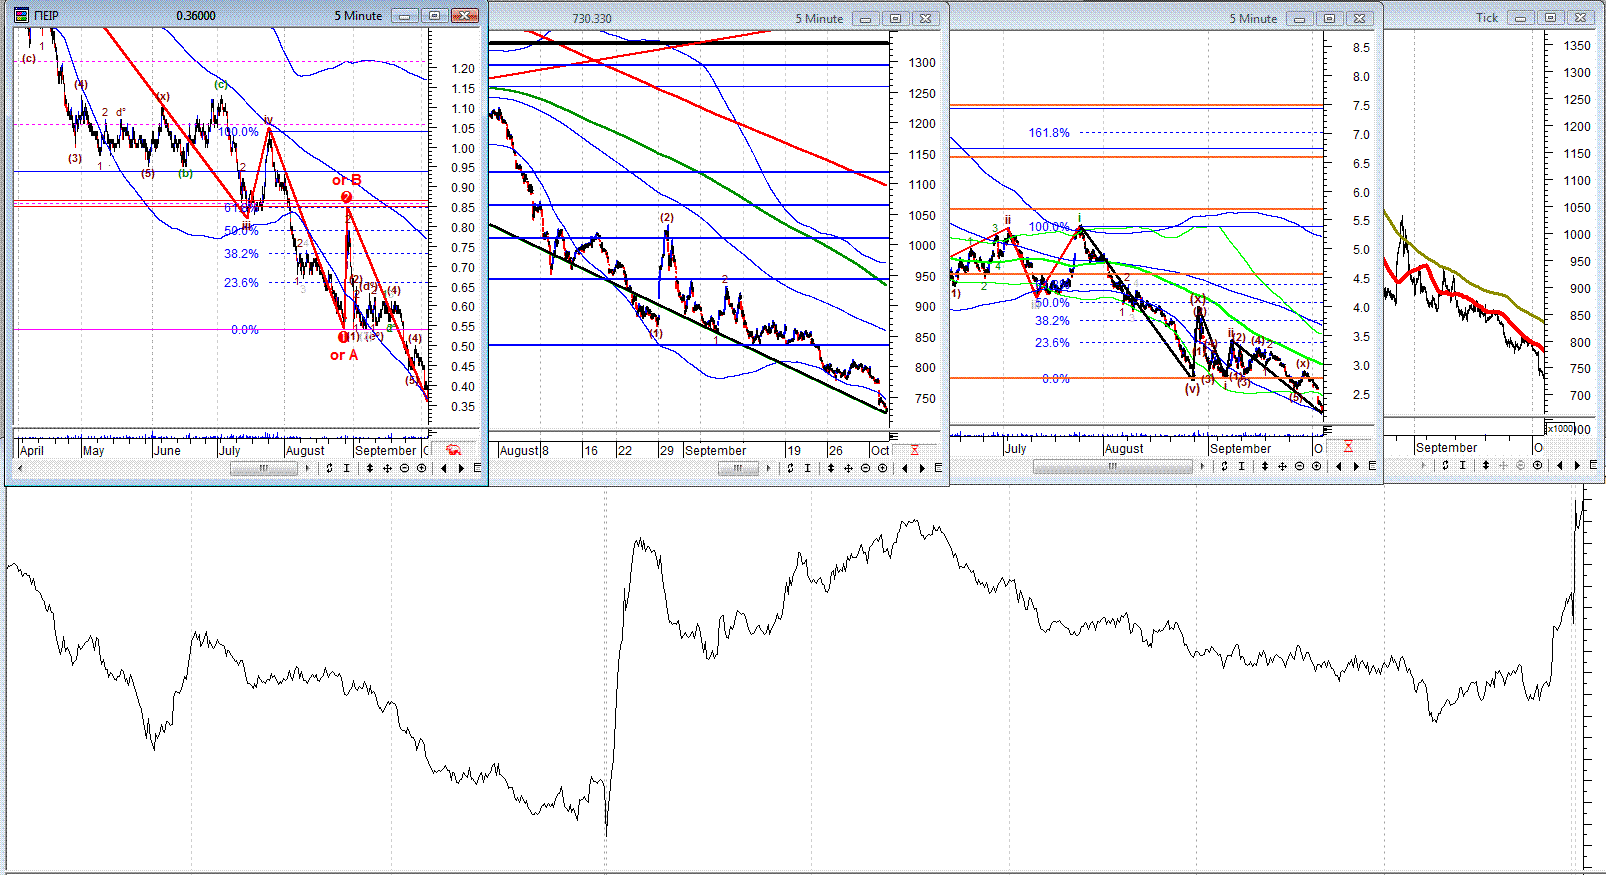Click the red hourglass icon in the 730.330 chart
The height and width of the screenshot is (875, 1606).
coord(914,450)
